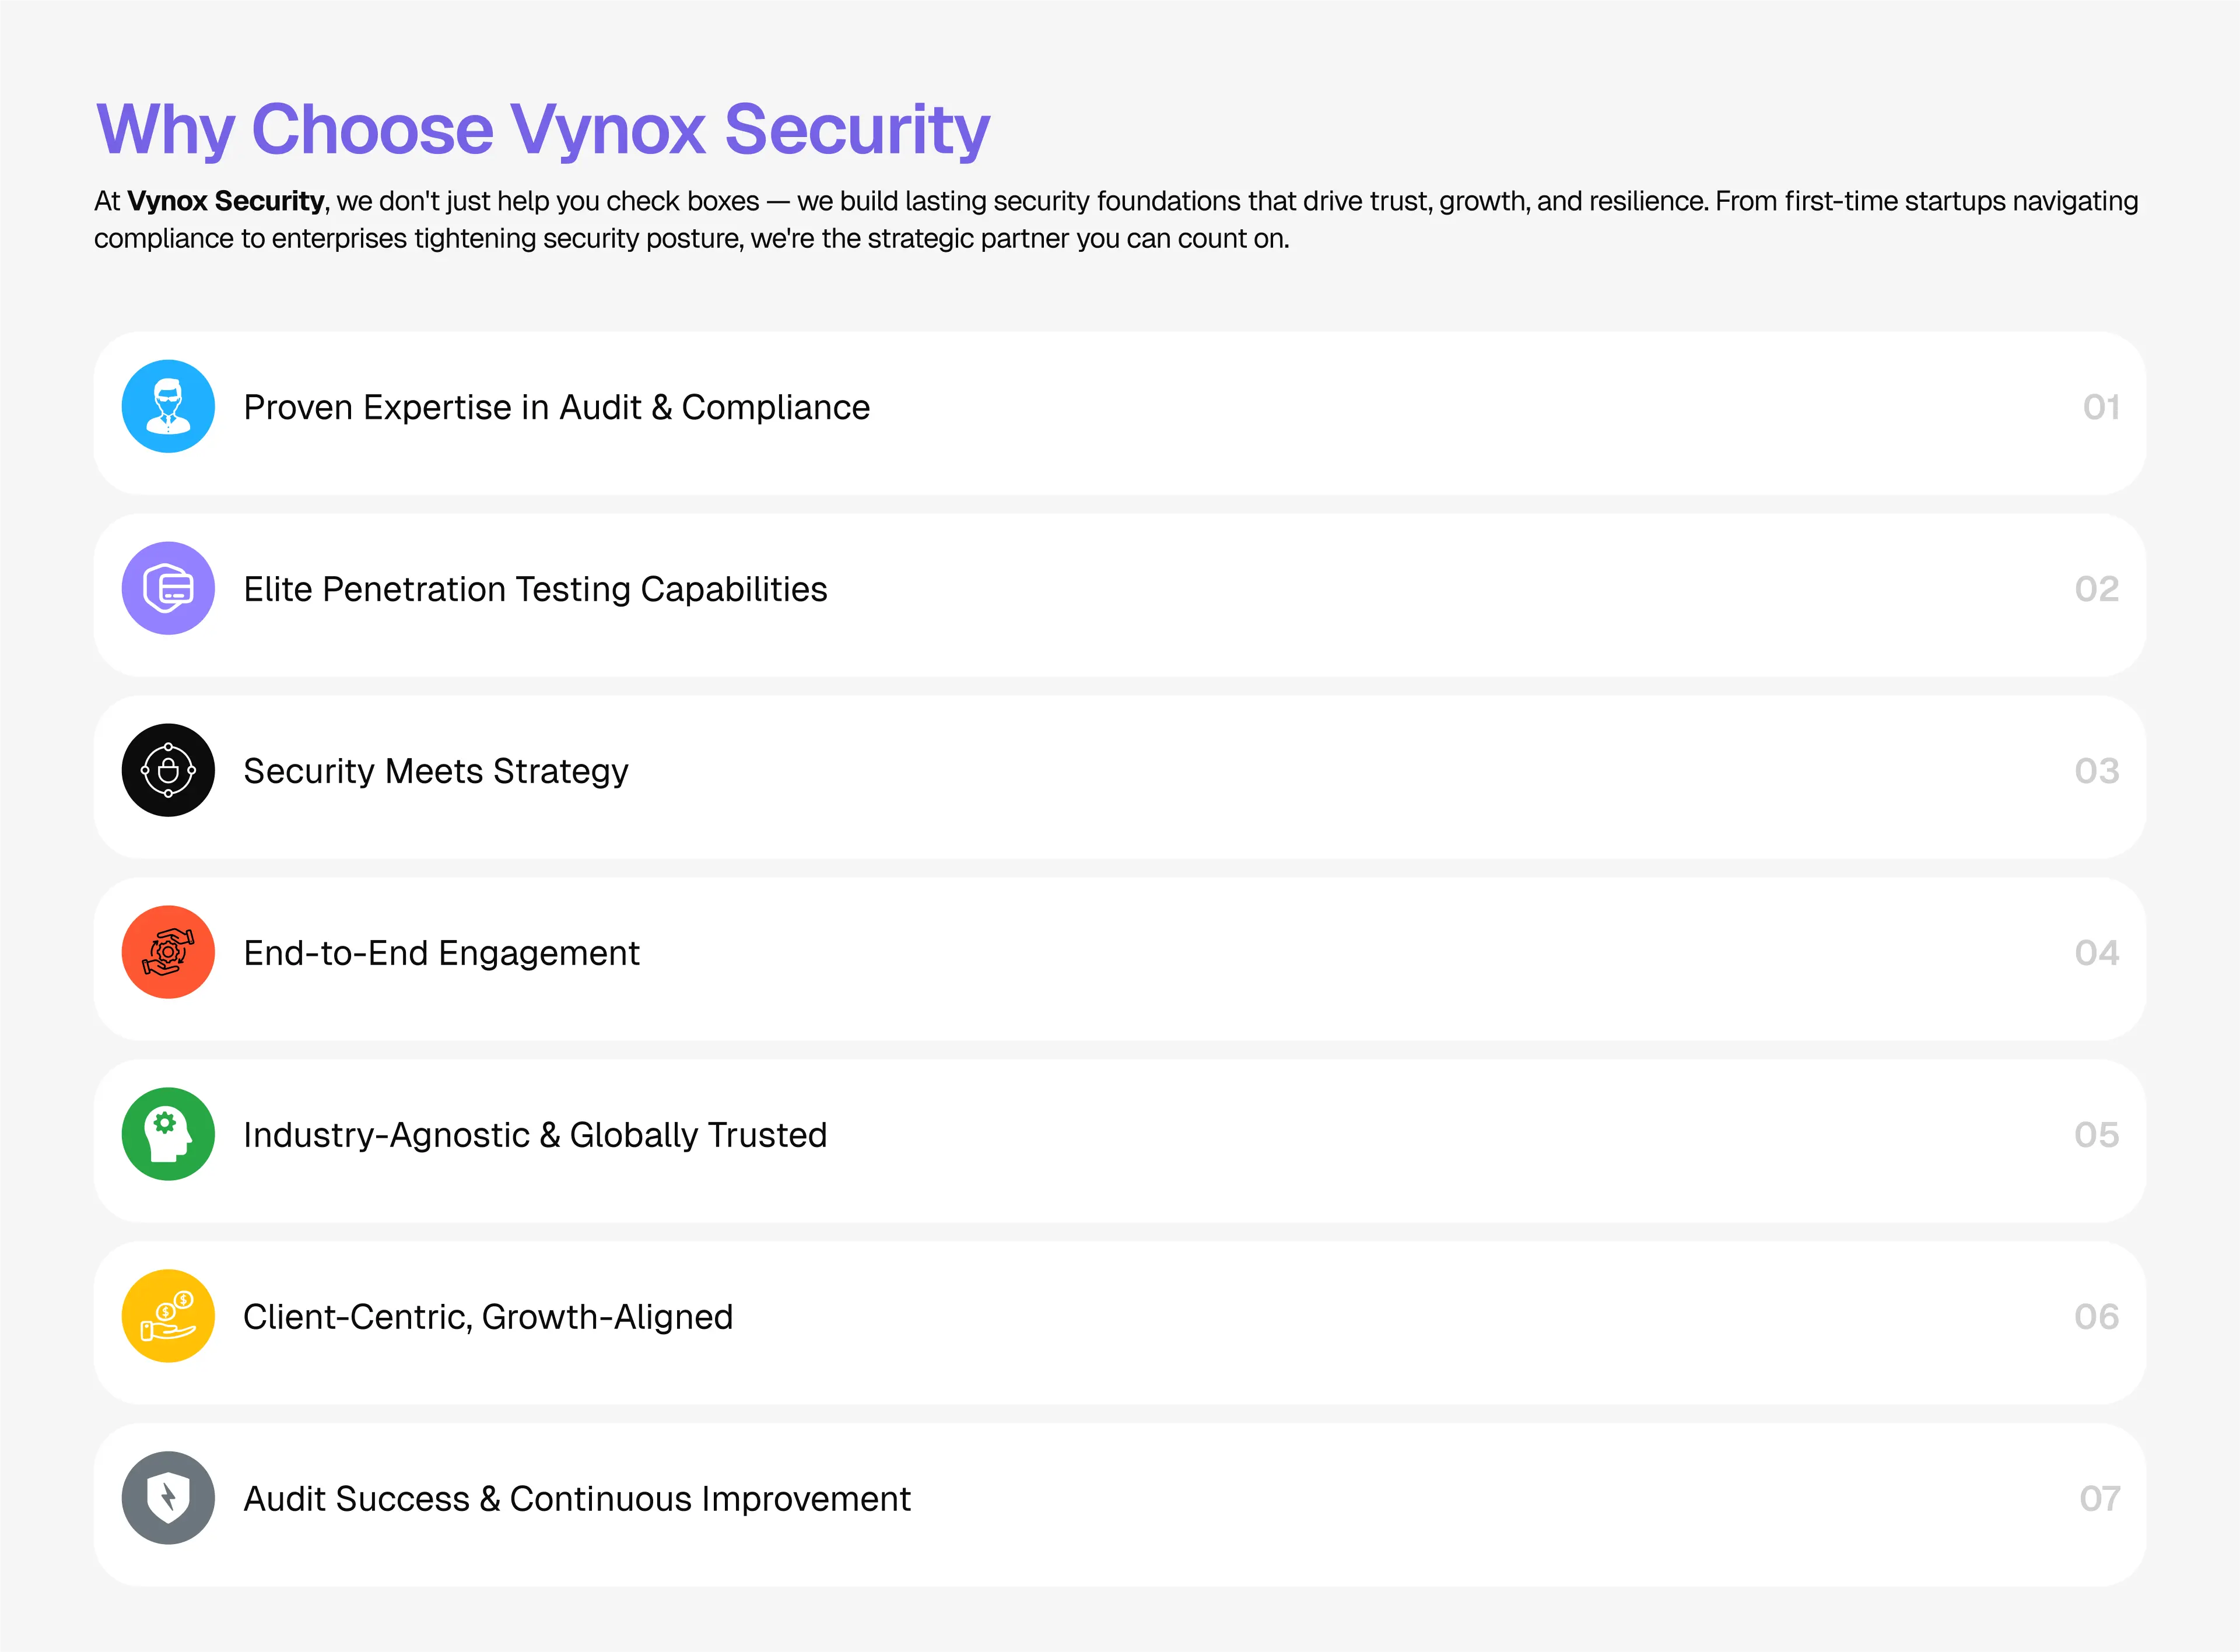This screenshot has width=2240, height=1652.
Task: Click the blue auditor person icon
Action: point(168,407)
